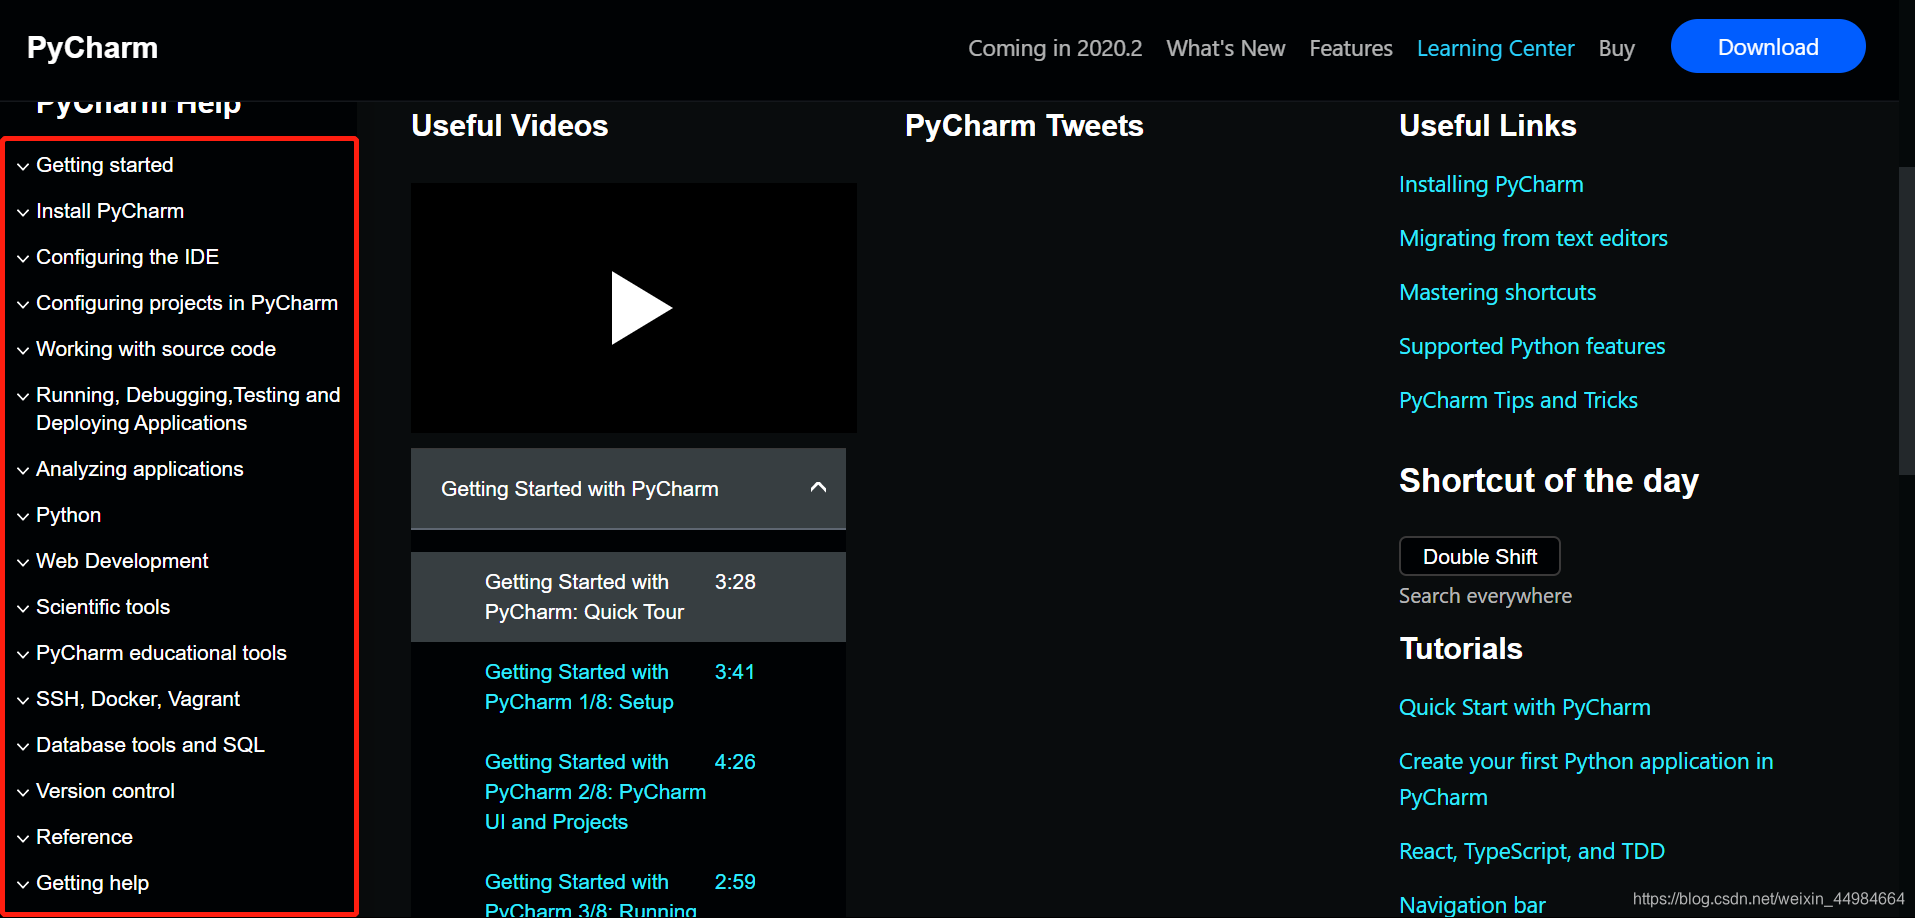The height and width of the screenshot is (918, 1915).
Task: Expand Getting started chevron in sidebar
Action: coord(23,166)
